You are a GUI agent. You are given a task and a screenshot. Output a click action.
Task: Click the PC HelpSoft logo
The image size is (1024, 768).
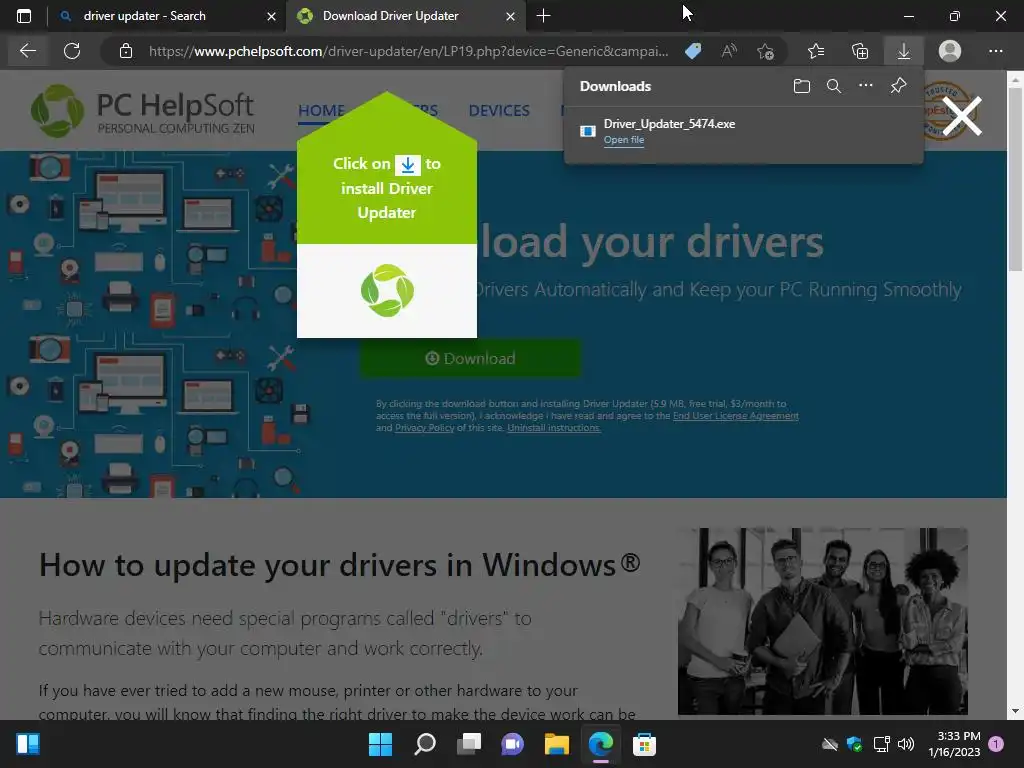(x=142, y=111)
